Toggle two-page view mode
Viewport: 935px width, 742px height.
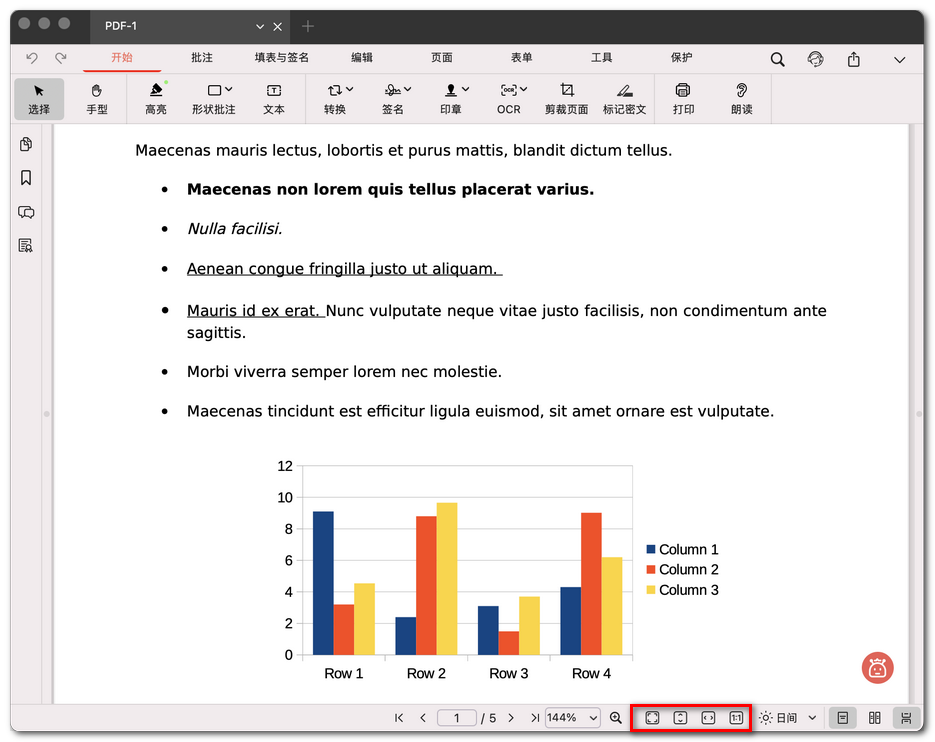(x=875, y=718)
